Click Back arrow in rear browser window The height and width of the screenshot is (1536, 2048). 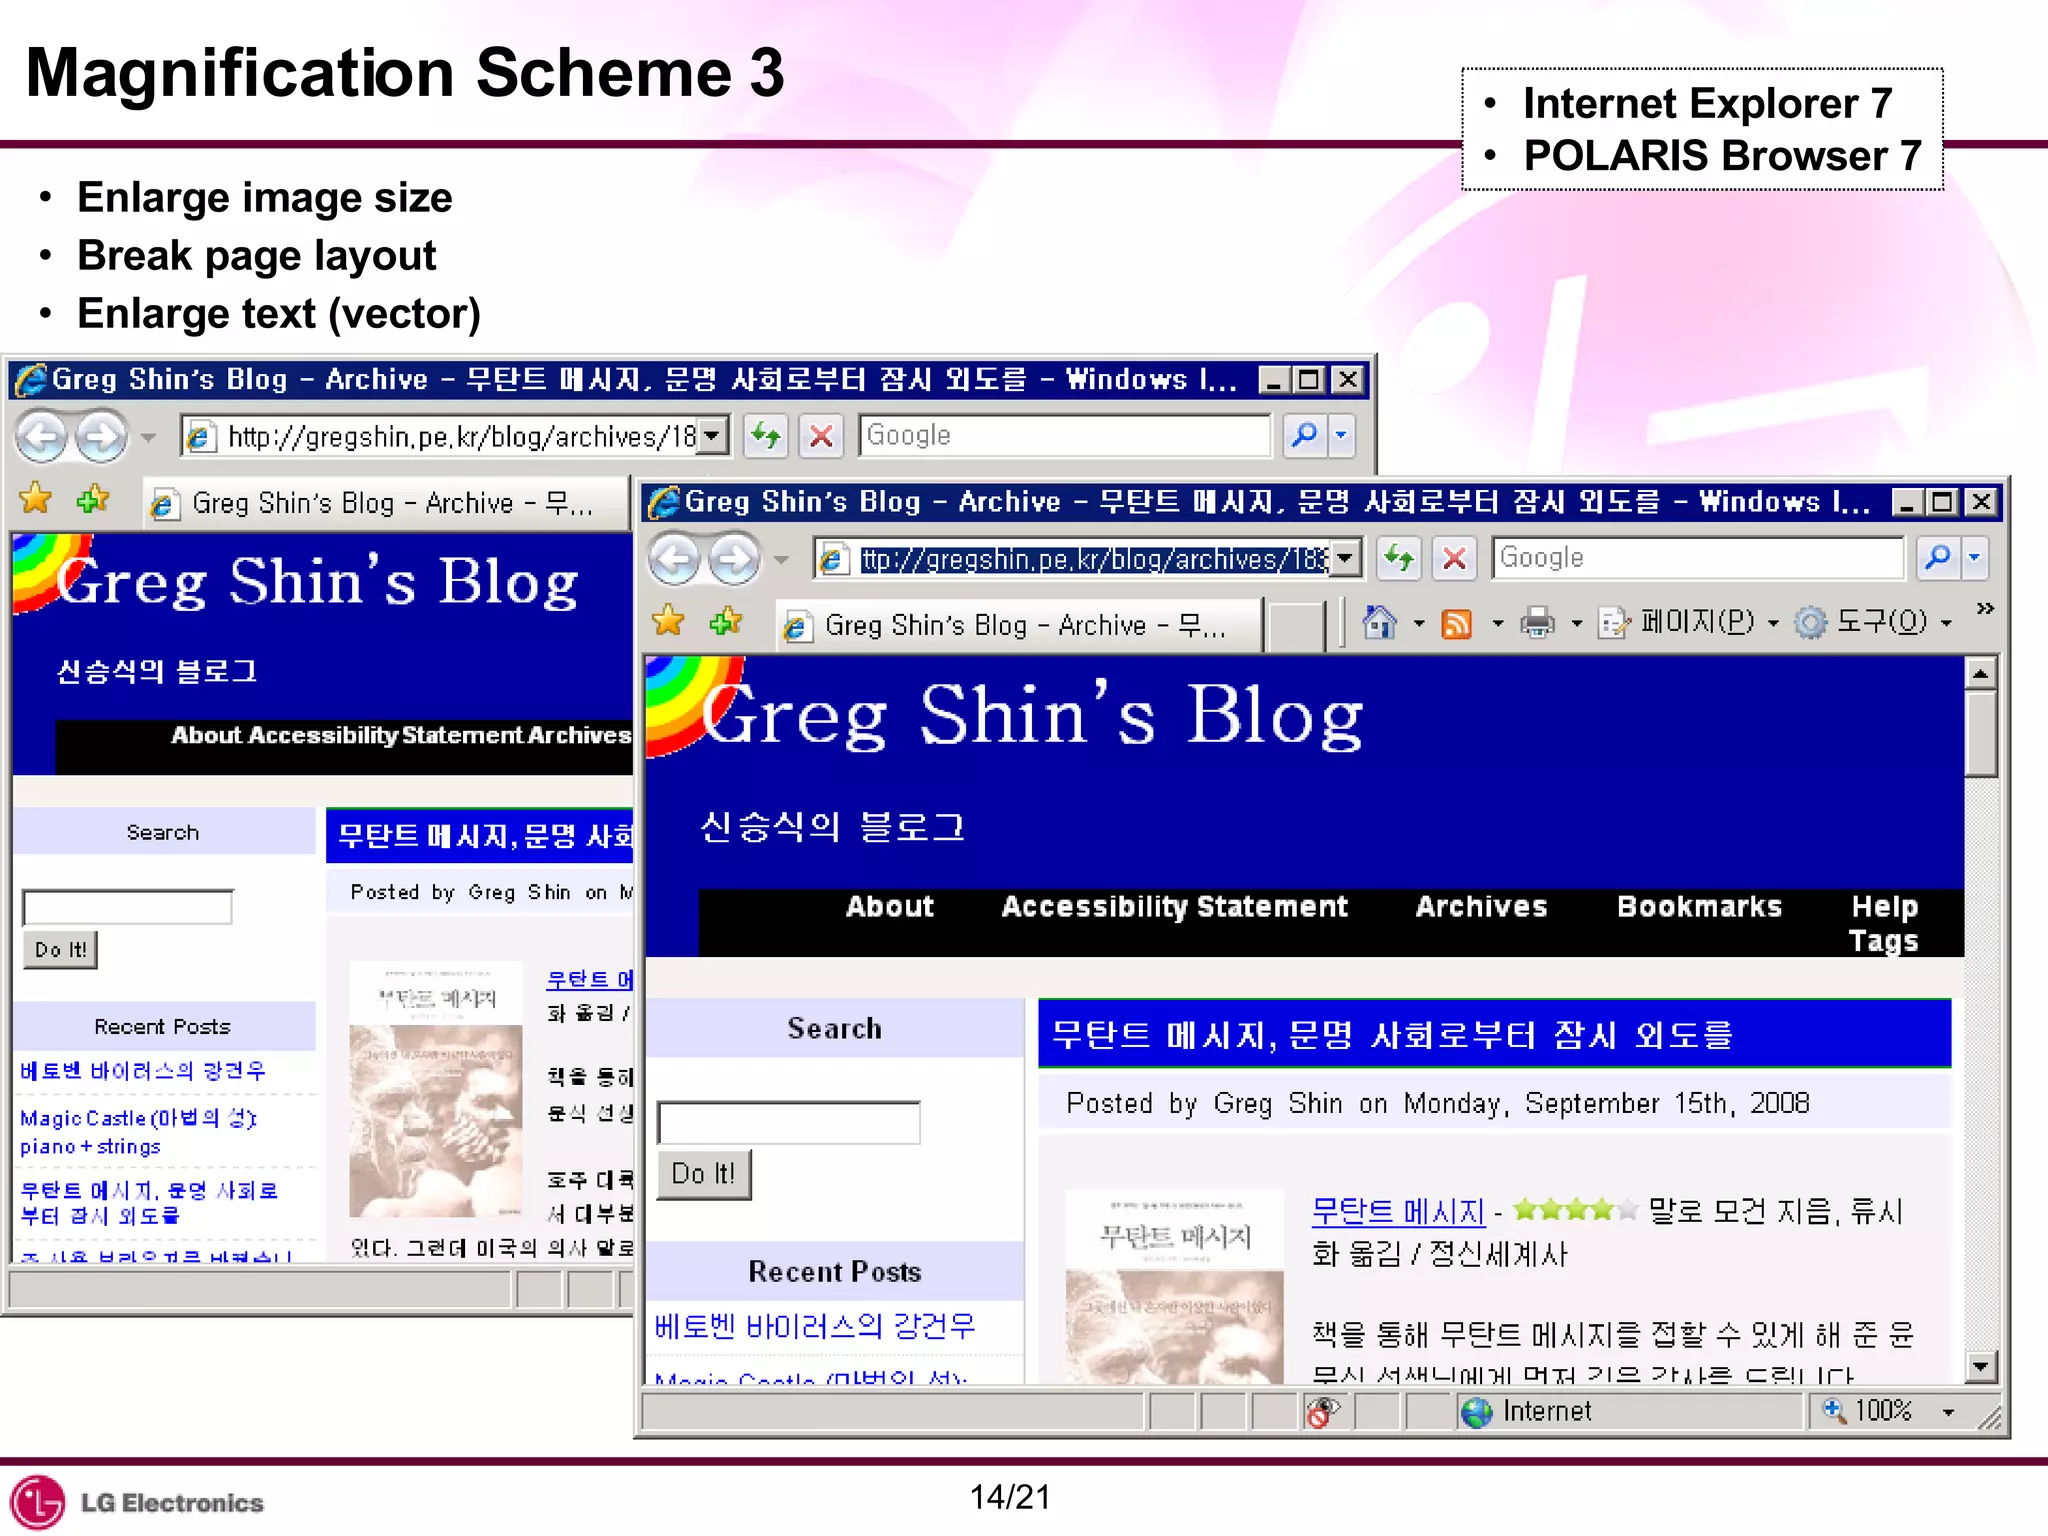(x=42, y=437)
